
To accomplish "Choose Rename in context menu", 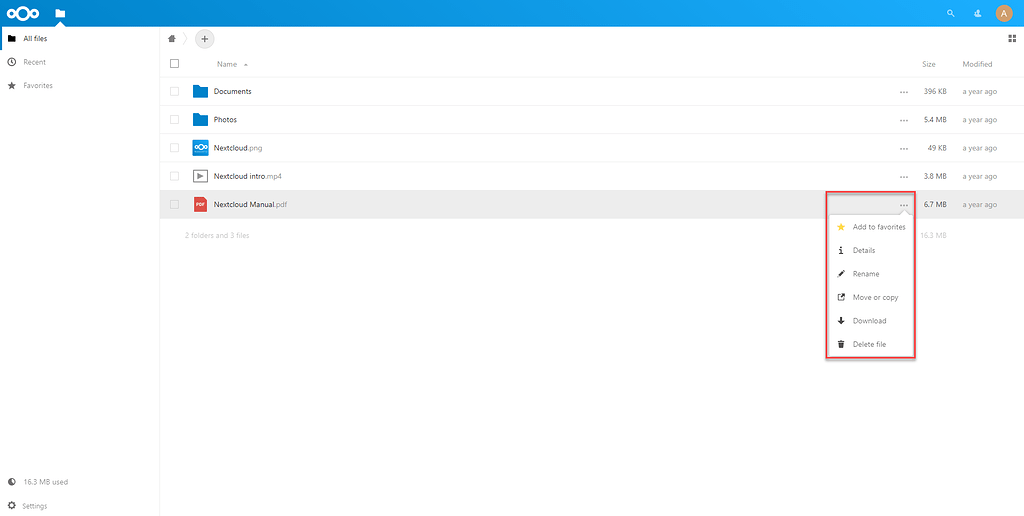I will [x=871, y=274].
